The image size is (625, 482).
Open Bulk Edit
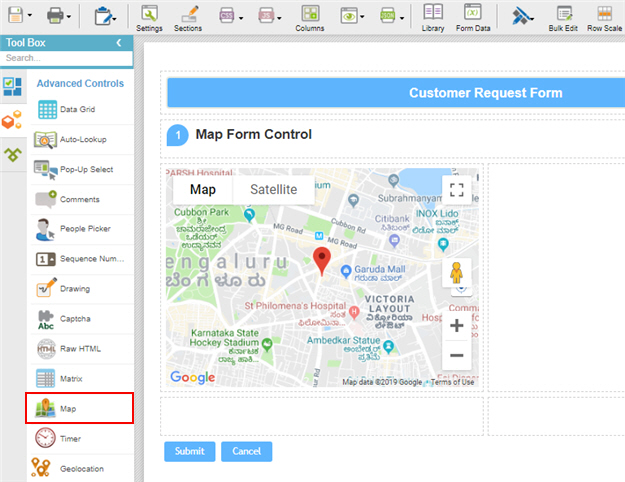tap(563, 18)
